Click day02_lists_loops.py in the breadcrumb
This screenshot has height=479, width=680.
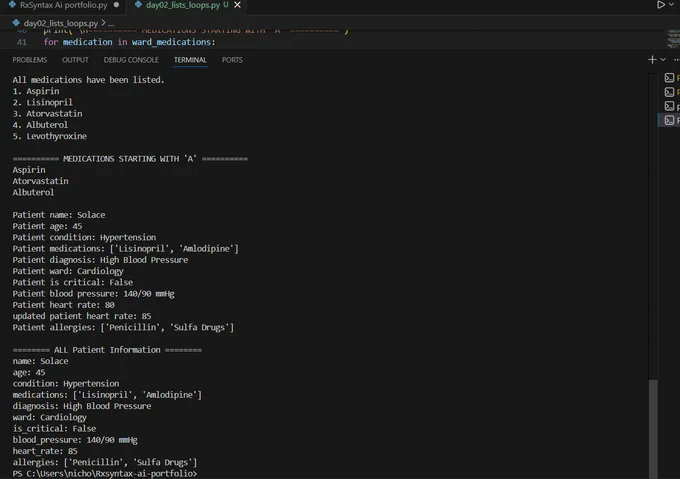60,23
